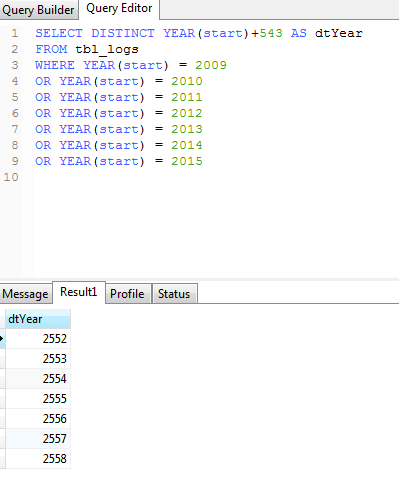Select the 2554 result cell
This screenshot has height=490, width=399.
tap(38, 379)
